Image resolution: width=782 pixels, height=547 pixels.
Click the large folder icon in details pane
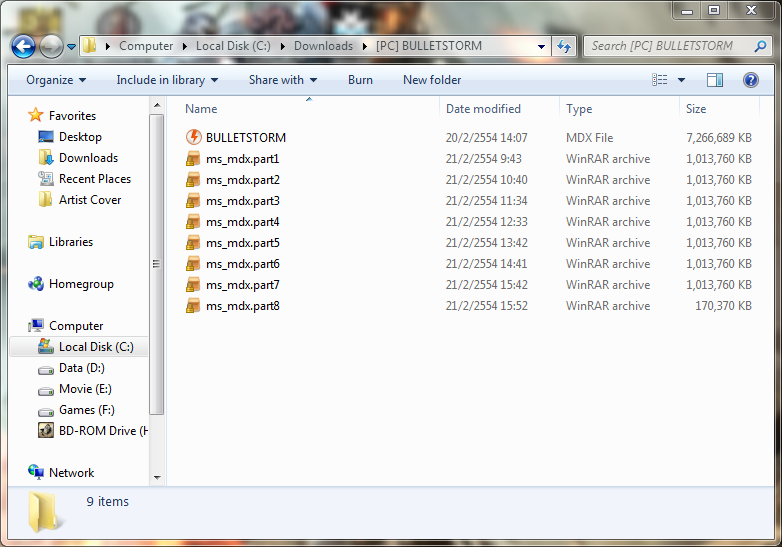(x=46, y=512)
